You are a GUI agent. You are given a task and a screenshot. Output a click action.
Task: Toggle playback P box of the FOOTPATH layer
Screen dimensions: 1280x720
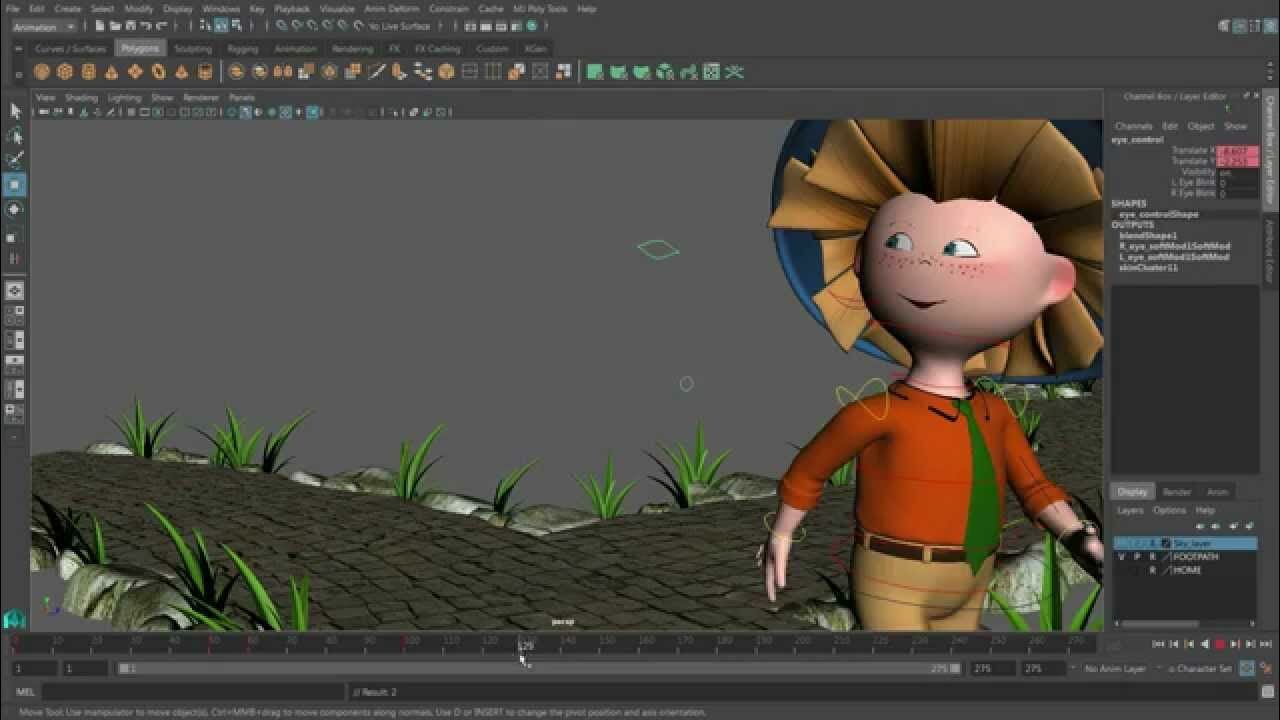click(1137, 557)
